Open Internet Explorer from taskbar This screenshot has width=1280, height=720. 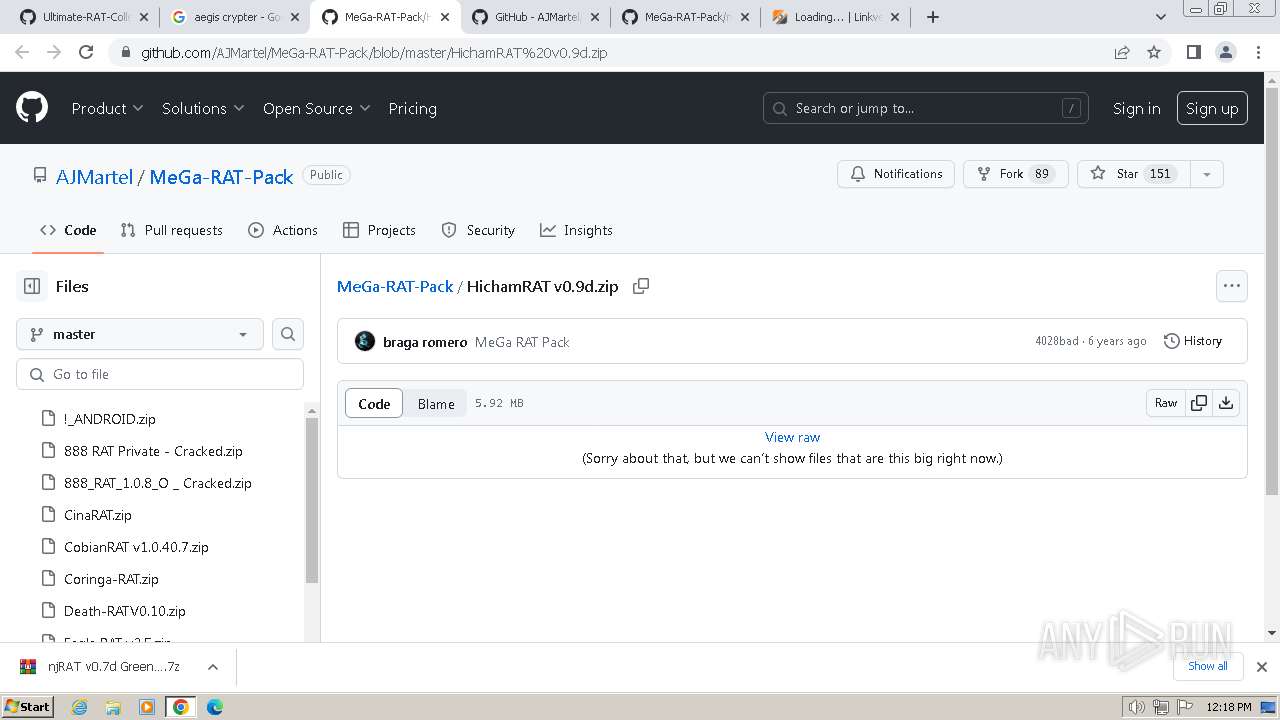(x=80, y=707)
